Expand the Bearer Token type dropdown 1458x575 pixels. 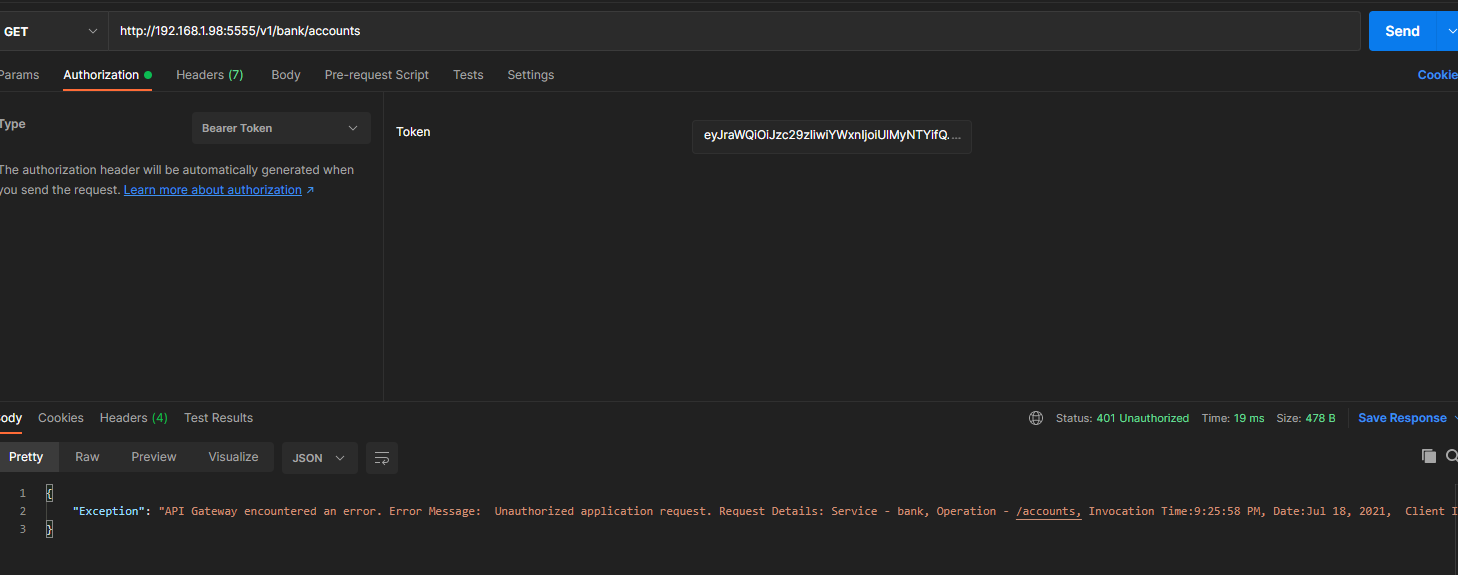click(281, 128)
